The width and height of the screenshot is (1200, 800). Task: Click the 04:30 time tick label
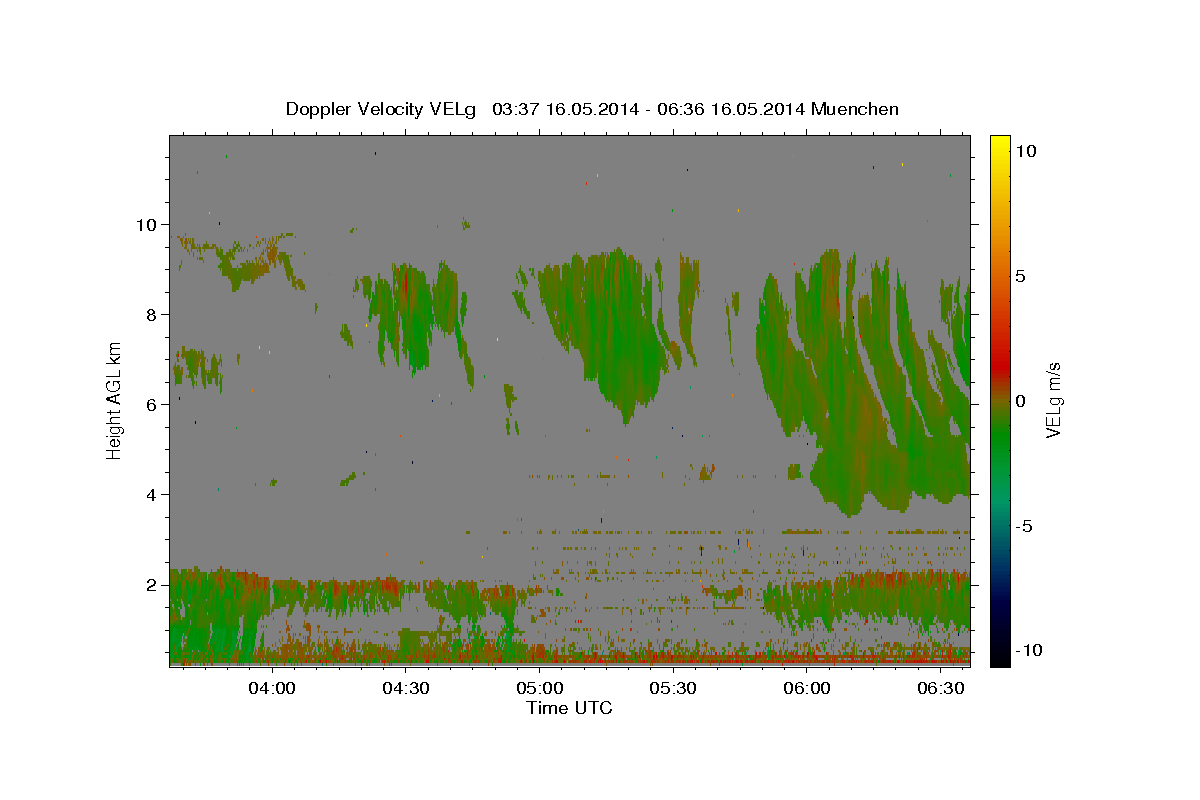click(405, 688)
